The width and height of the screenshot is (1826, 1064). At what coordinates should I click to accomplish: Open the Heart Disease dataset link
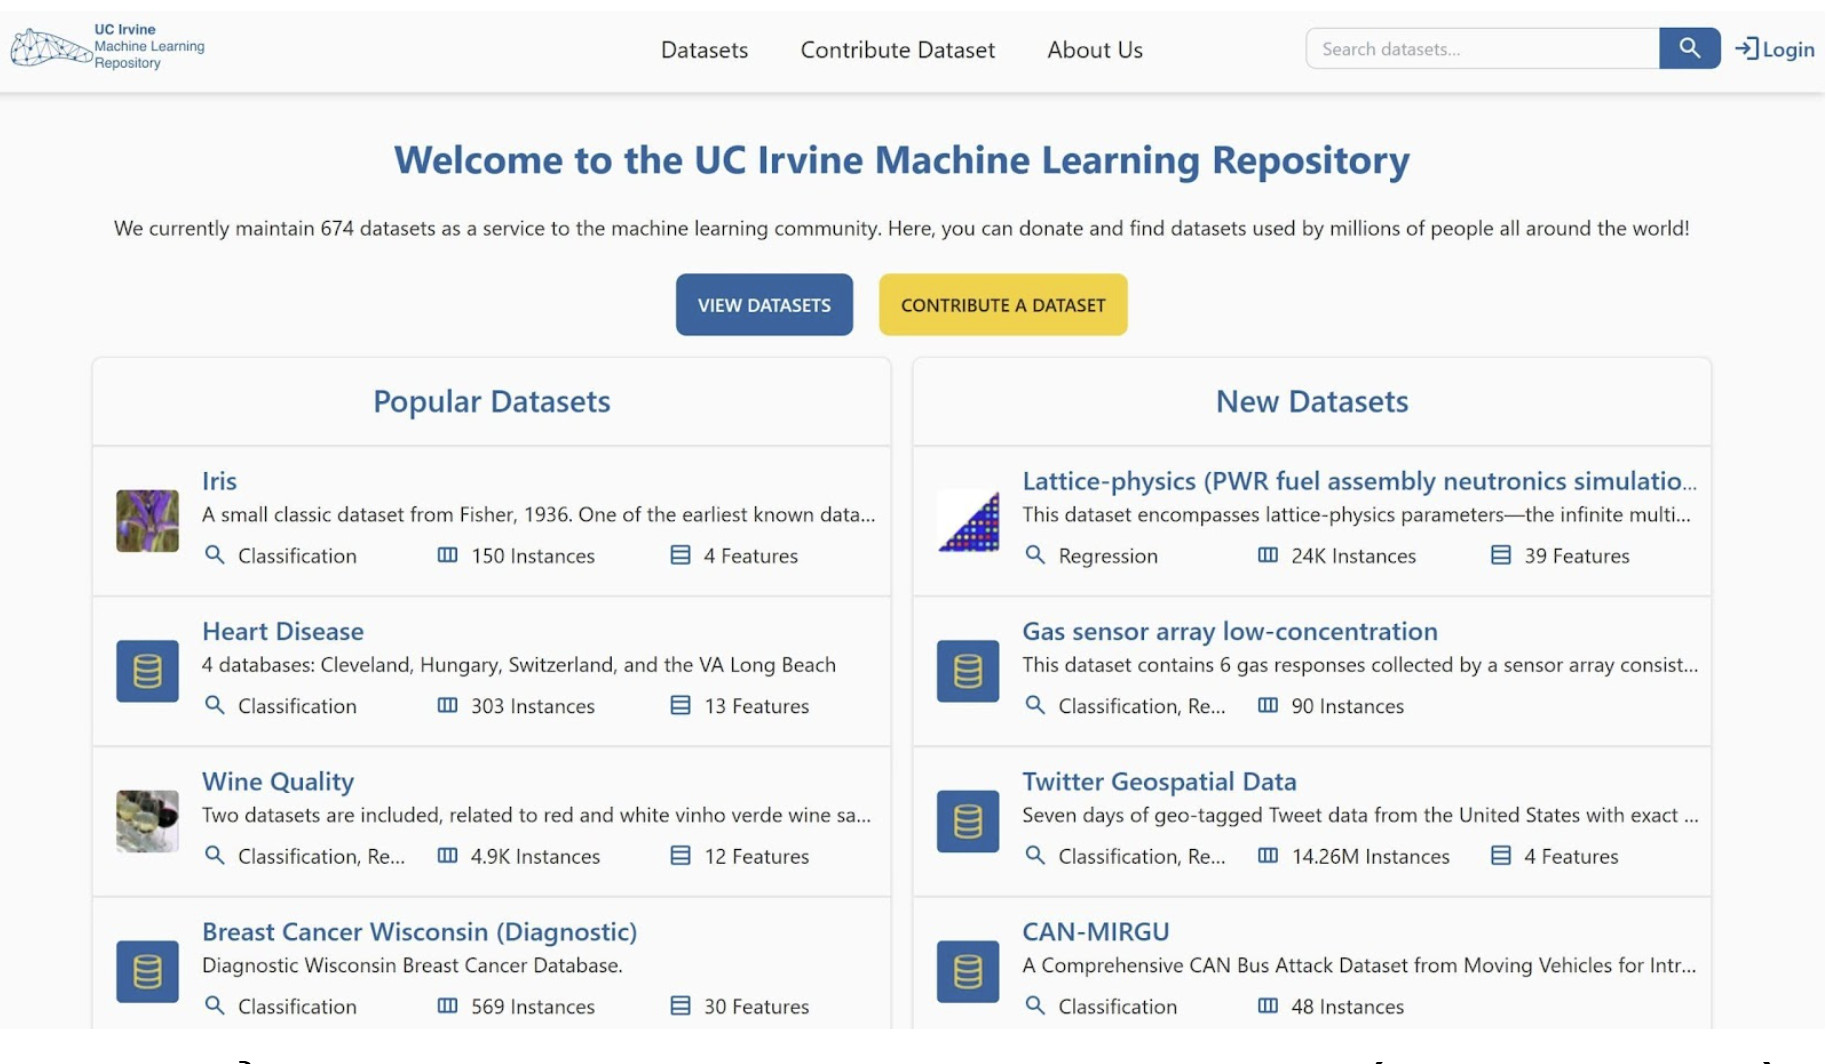(283, 631)
